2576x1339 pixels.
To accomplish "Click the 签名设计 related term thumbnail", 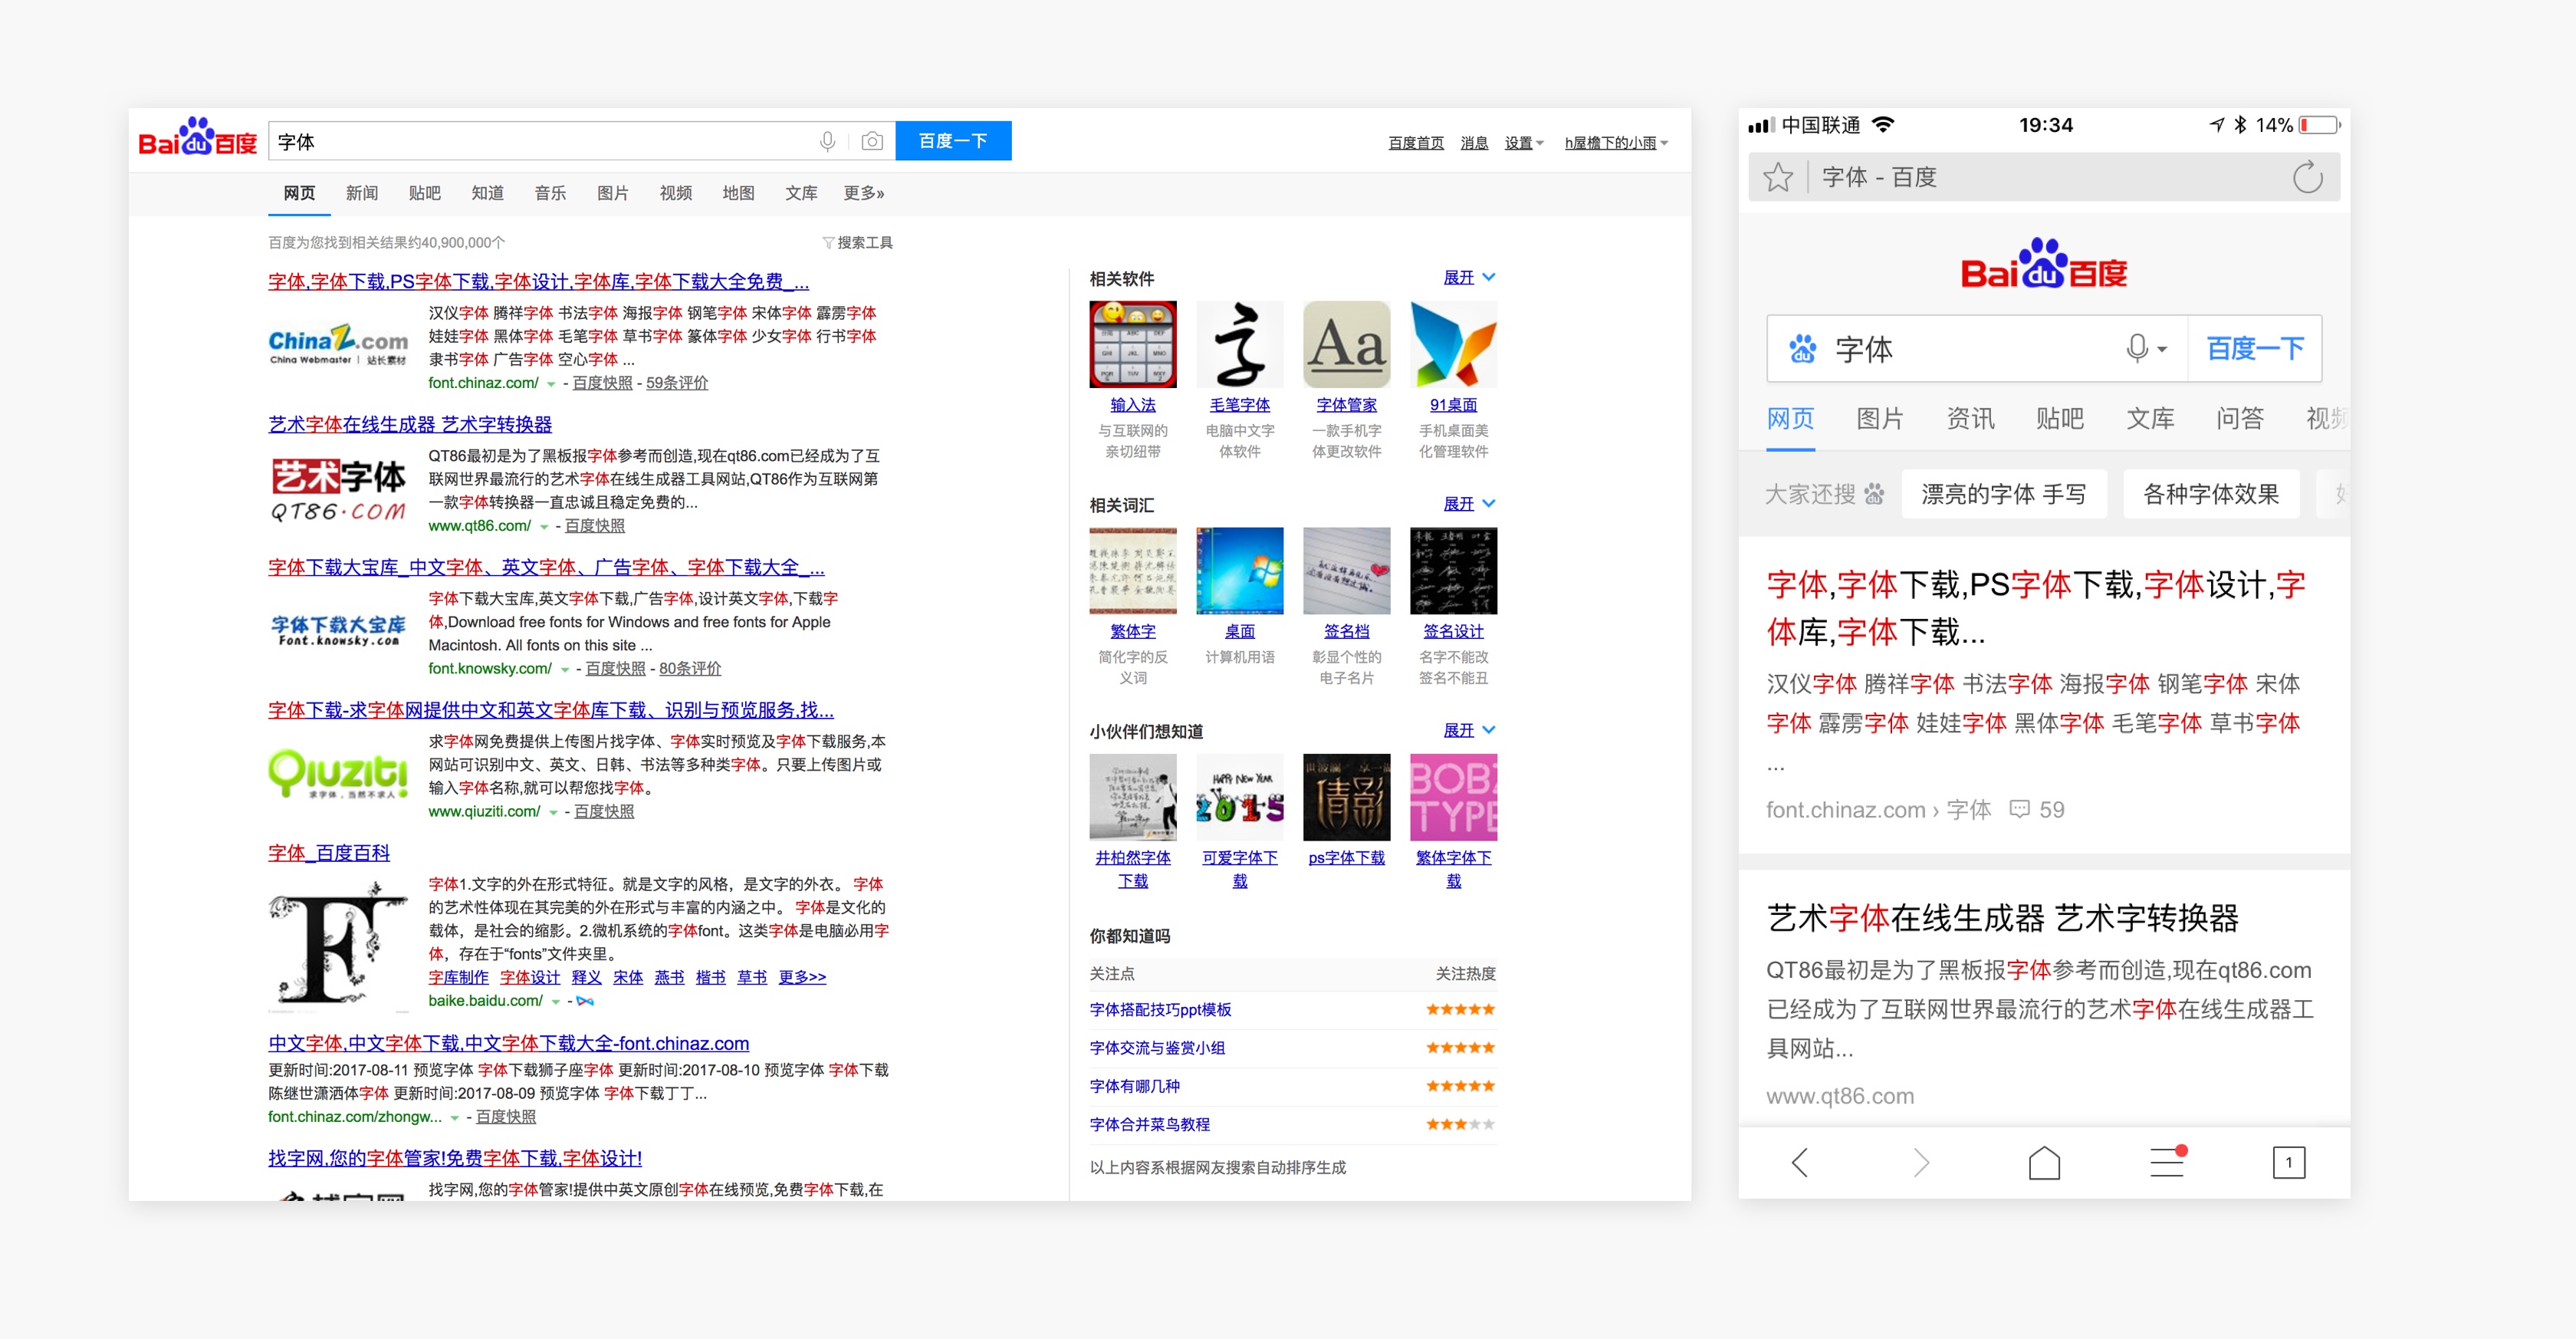I will pos(1454,570).
